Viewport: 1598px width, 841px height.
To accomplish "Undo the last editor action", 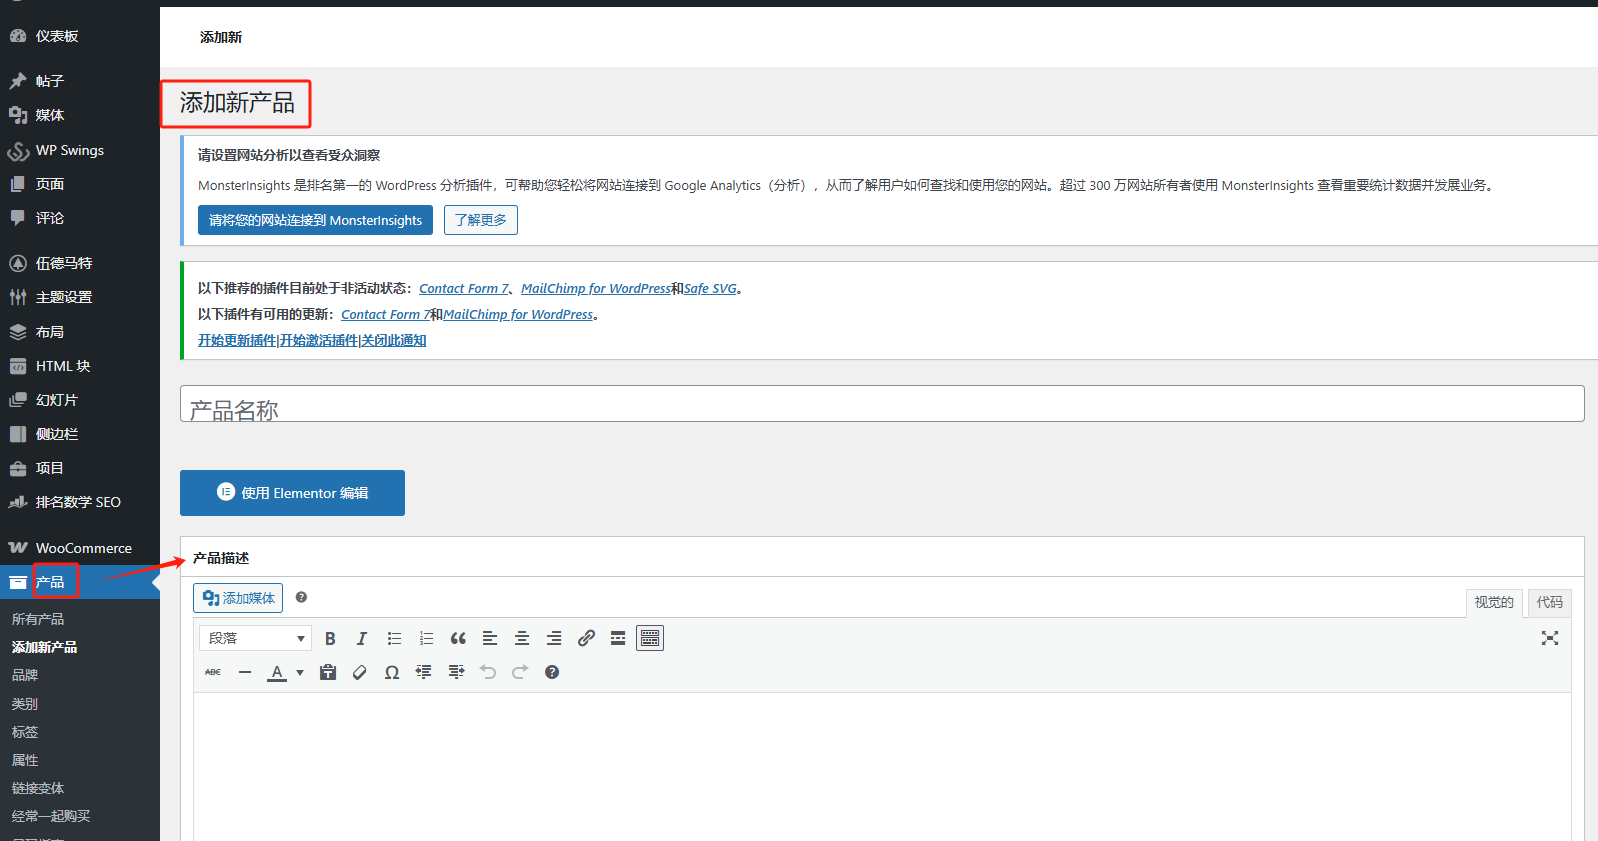I will click(x=488, y=672).
